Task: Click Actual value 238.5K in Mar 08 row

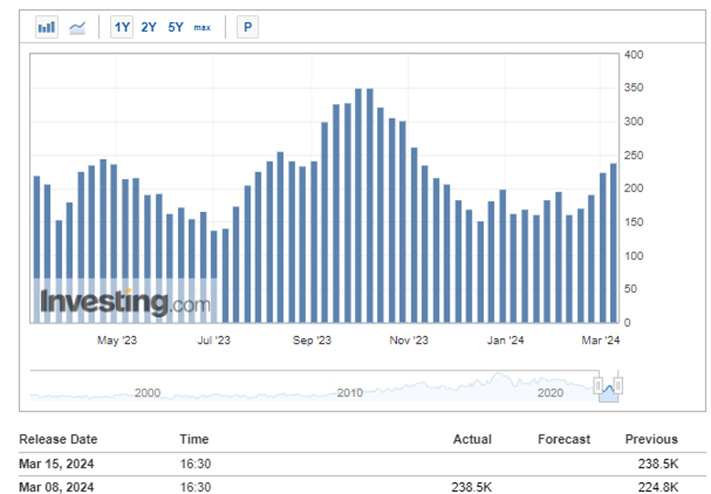Action: pyautogui.click(x=472, y=487)
